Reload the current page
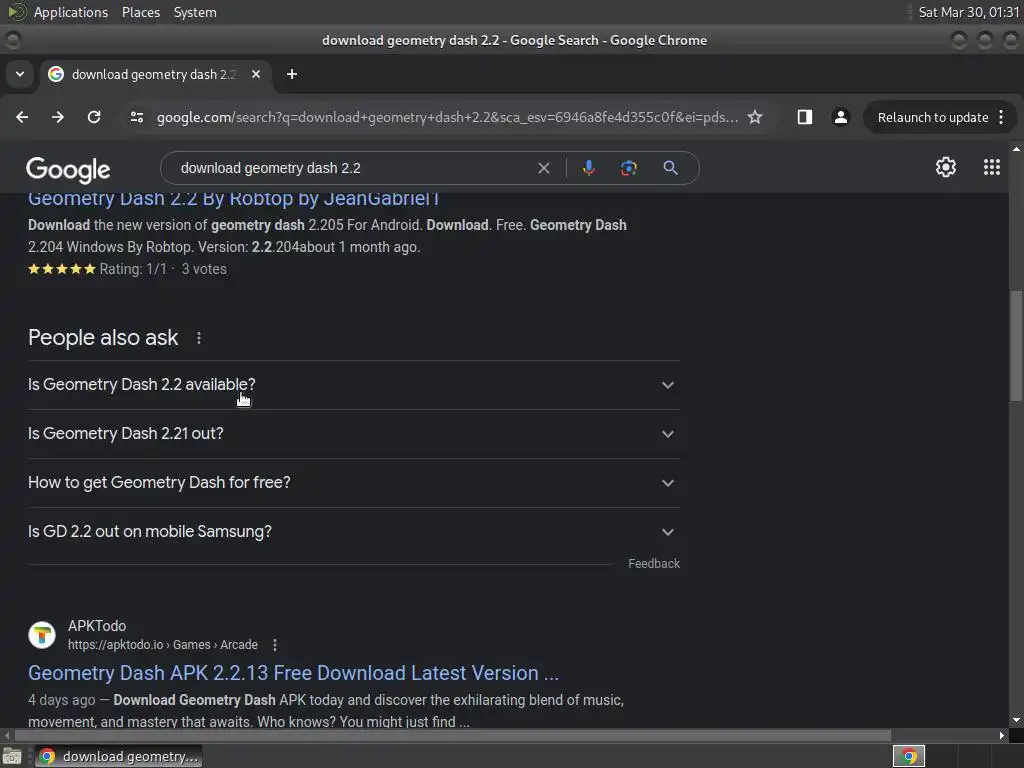The width and height of the screenshot is (1024, 768). (x=94, y=117)
